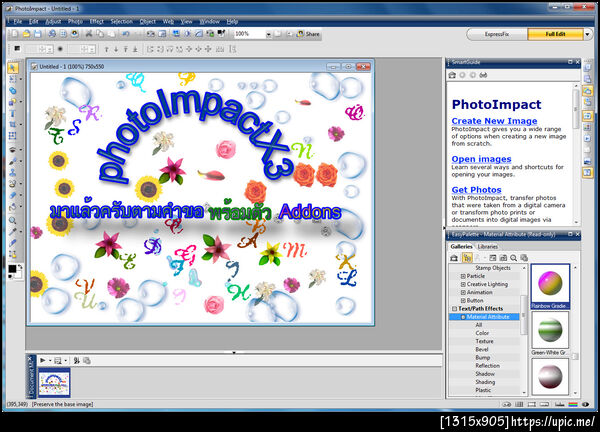Switch to the Libraries tab
This screenshot has width=600, height=432.
[x=488, y=246]
